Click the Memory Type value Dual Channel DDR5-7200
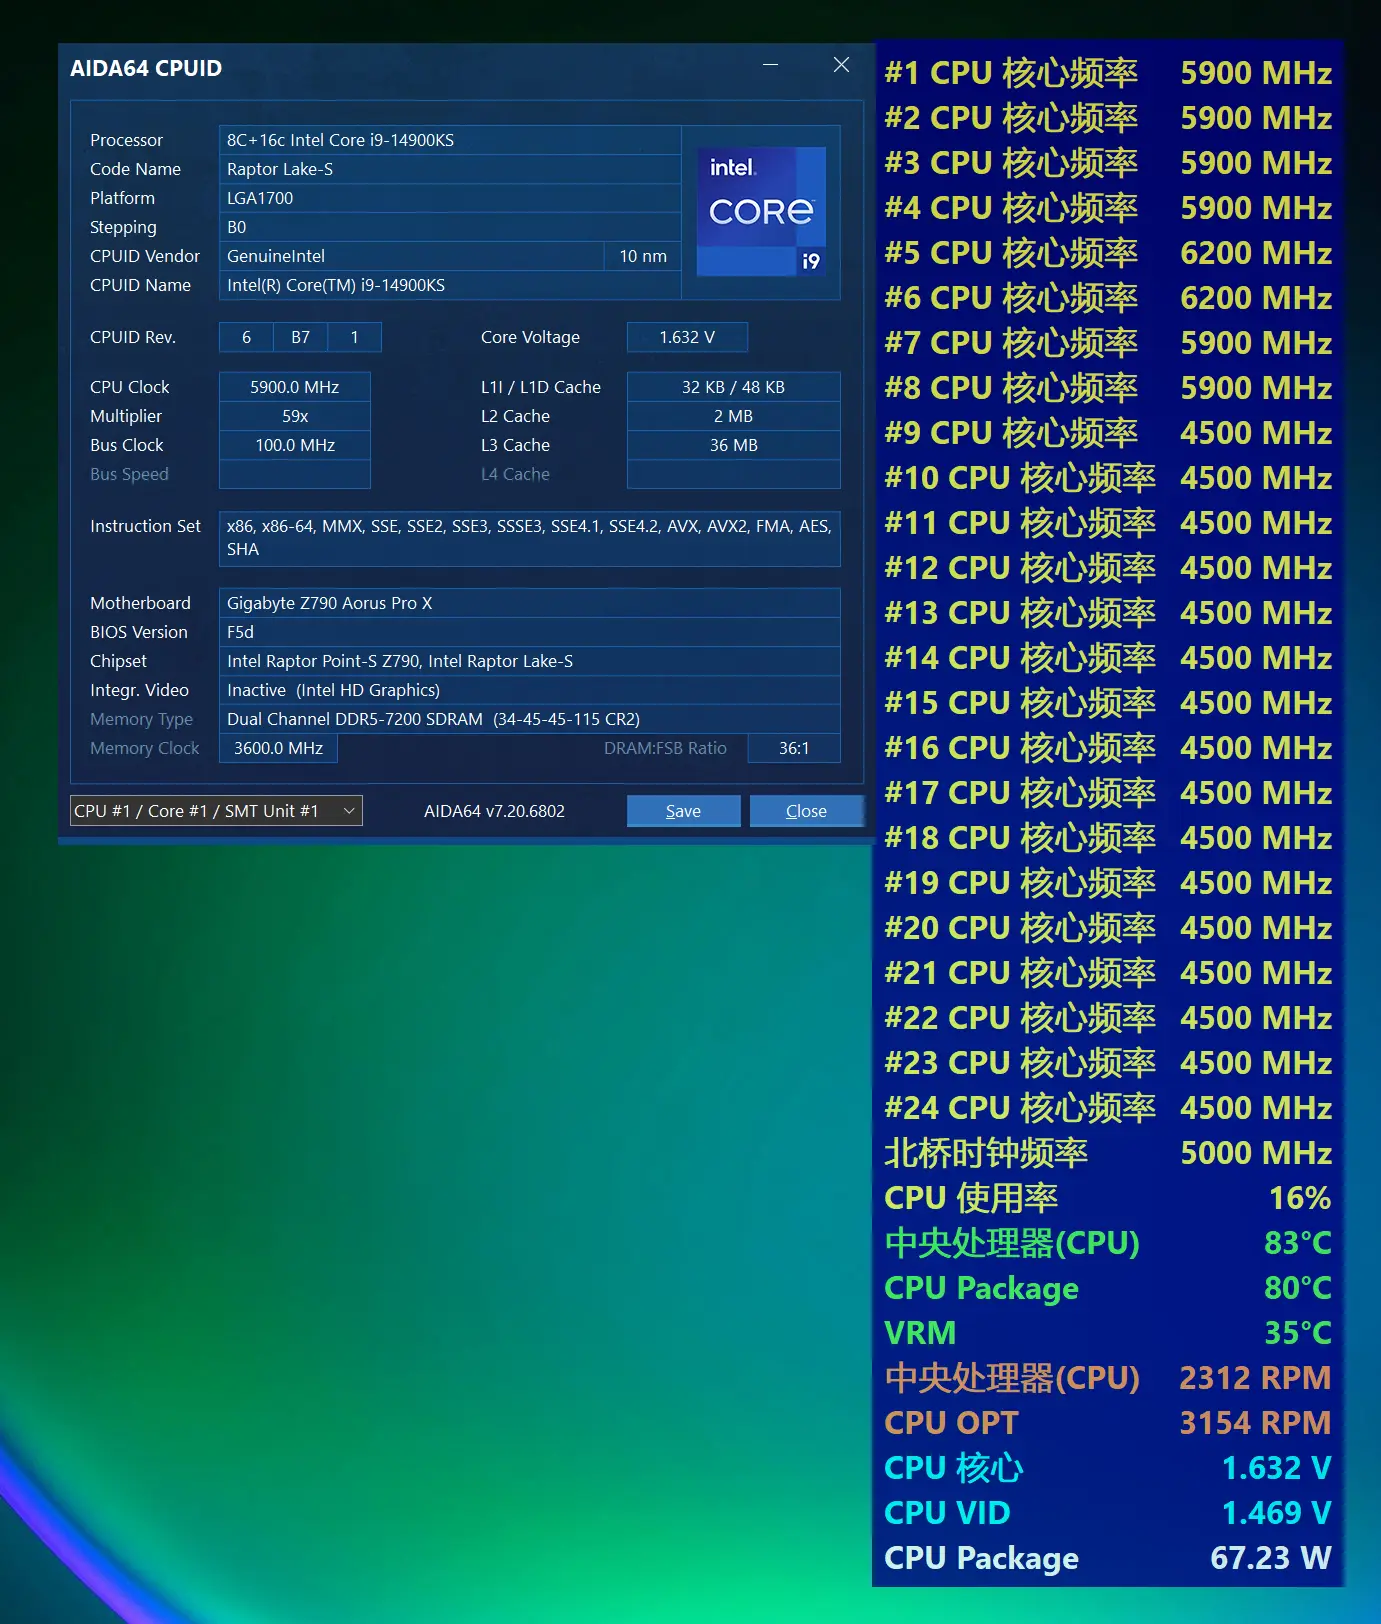 [529, 719]
